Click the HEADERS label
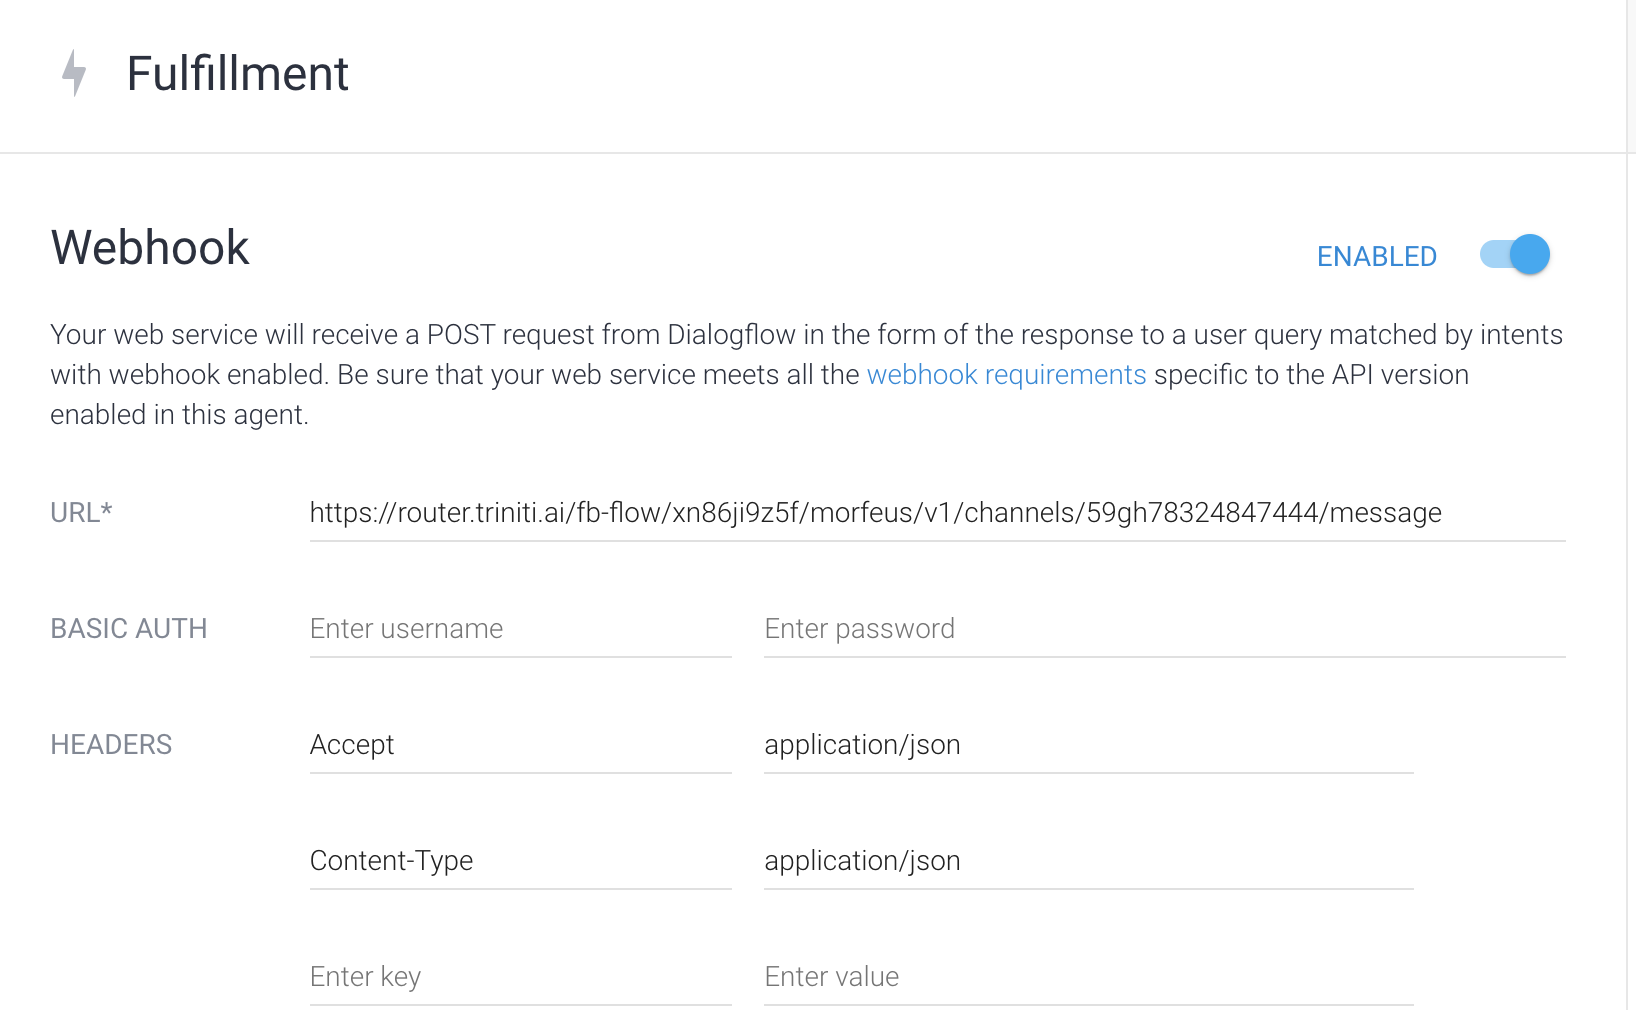Screen dimensions: 1636x1010 click(111, 745)
